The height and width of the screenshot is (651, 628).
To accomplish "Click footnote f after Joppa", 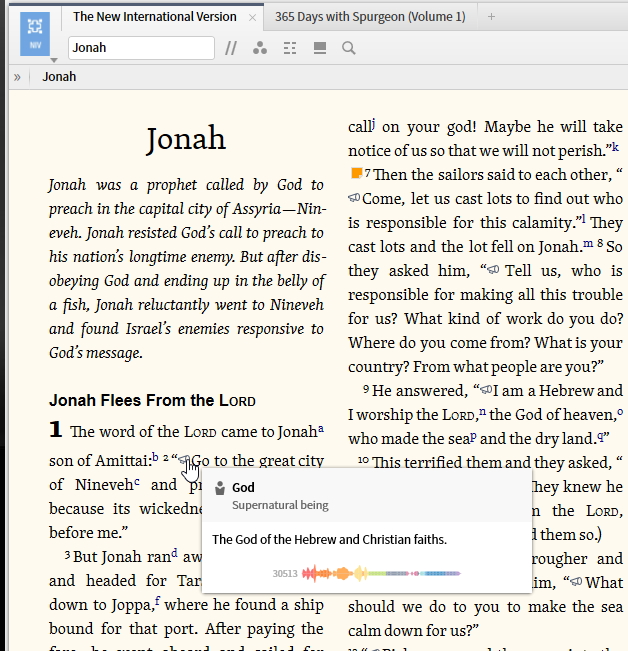I will 158,601.
